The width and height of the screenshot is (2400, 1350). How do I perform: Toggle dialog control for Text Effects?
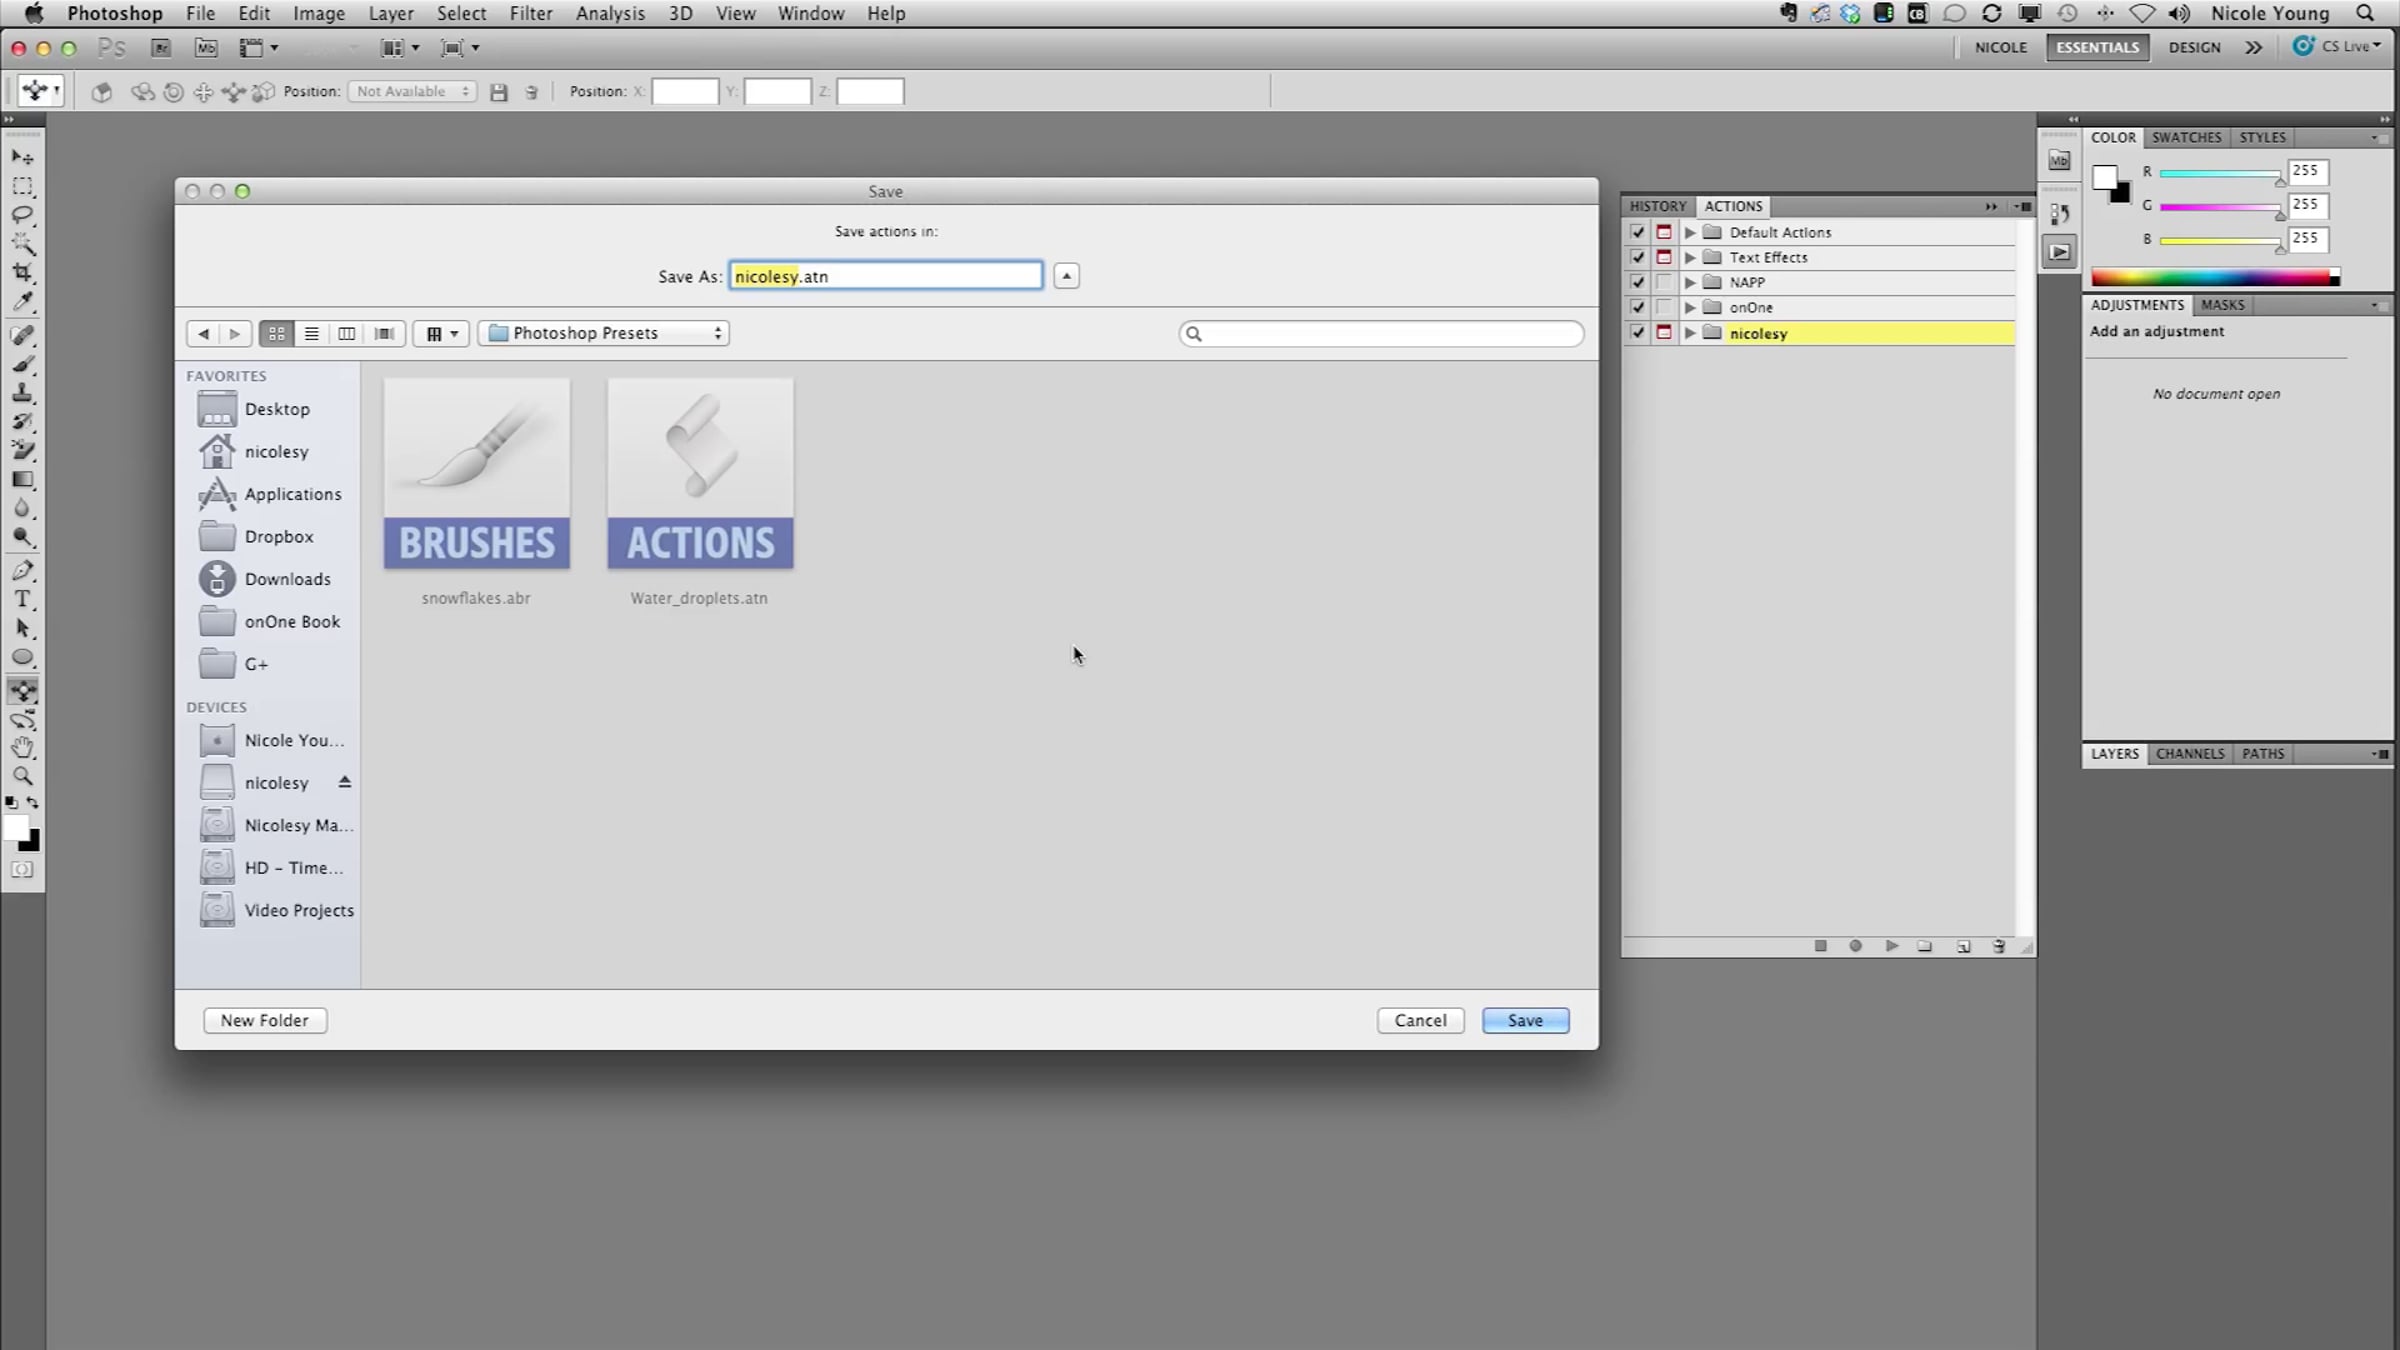tap(1664, 257)
